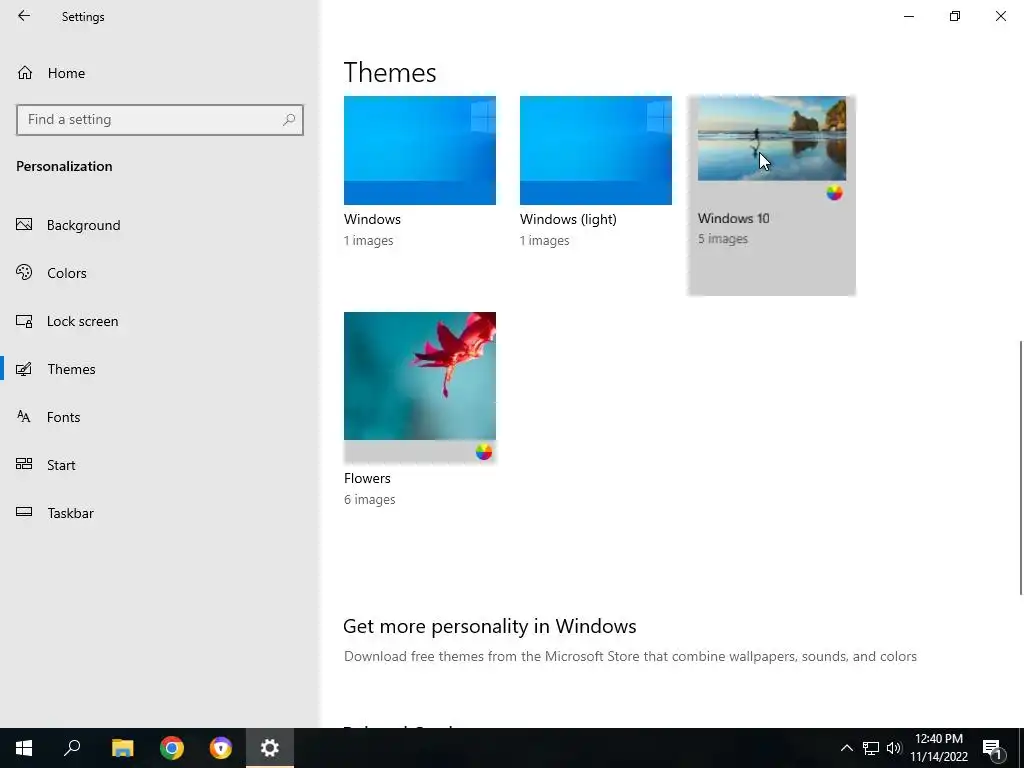The width and height of the screenshot is (1024, 768).
Task: Open the Windows Start menu
Action: tap(24, 748)
